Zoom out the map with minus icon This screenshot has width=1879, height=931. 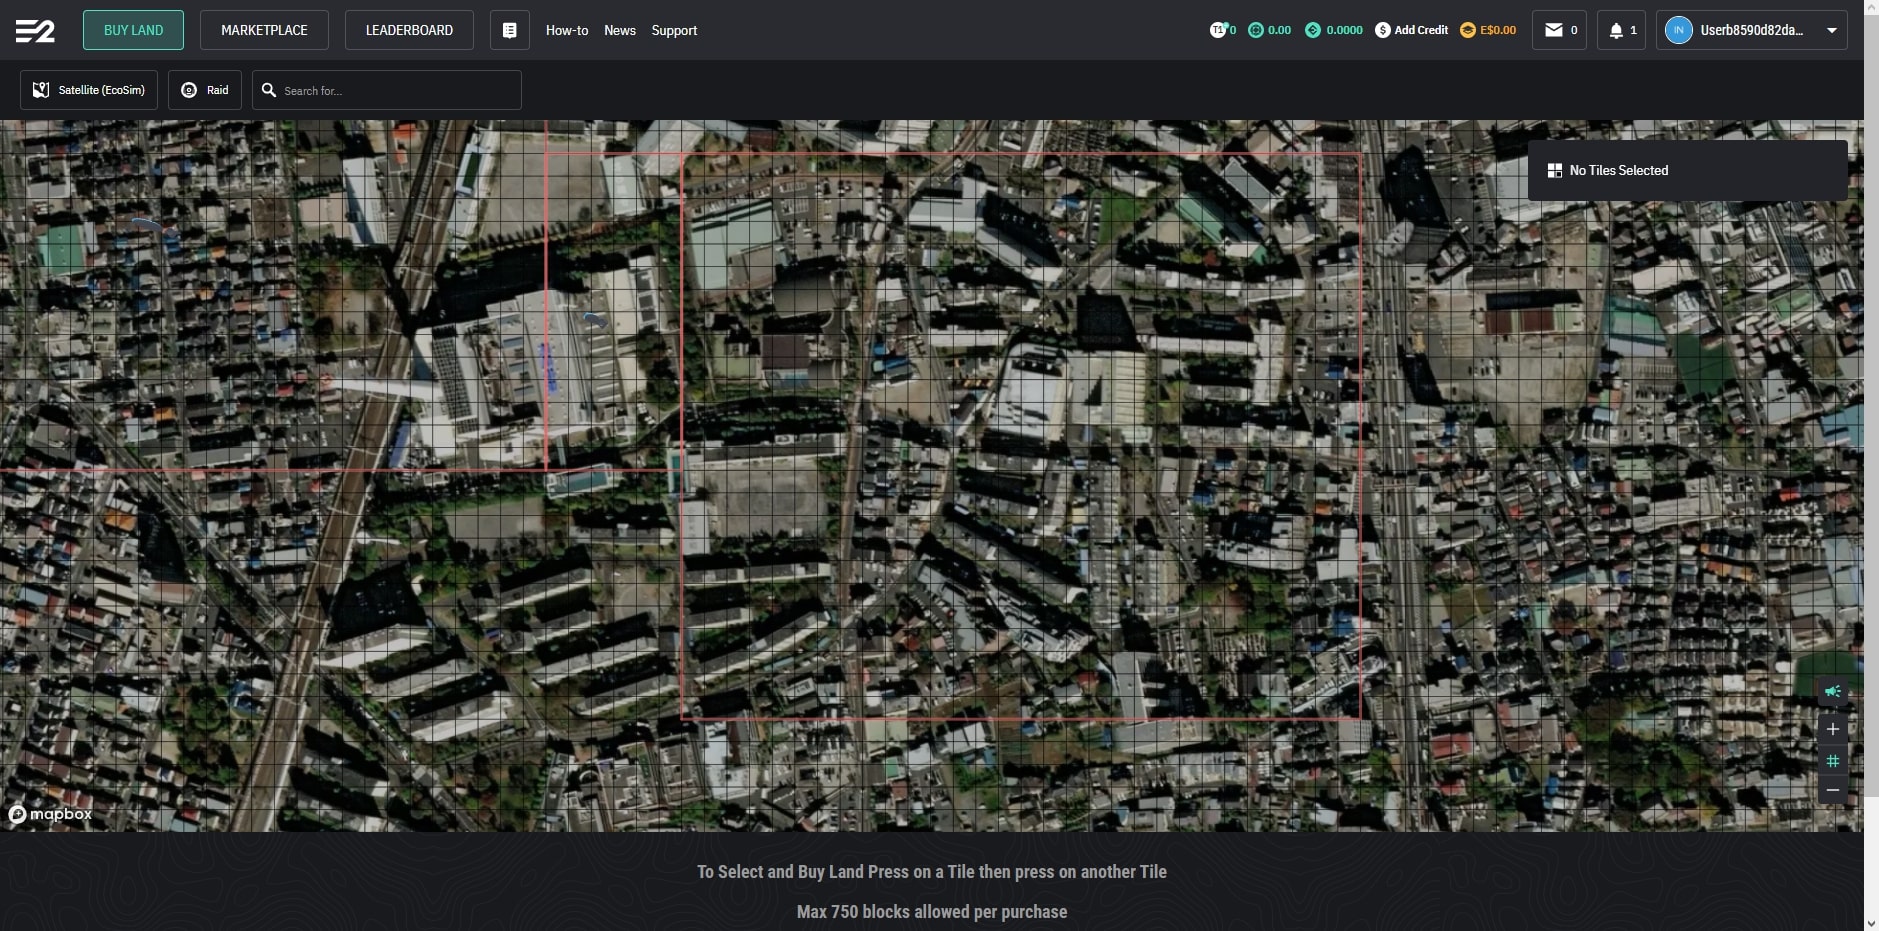click(x=1832, y=790)
